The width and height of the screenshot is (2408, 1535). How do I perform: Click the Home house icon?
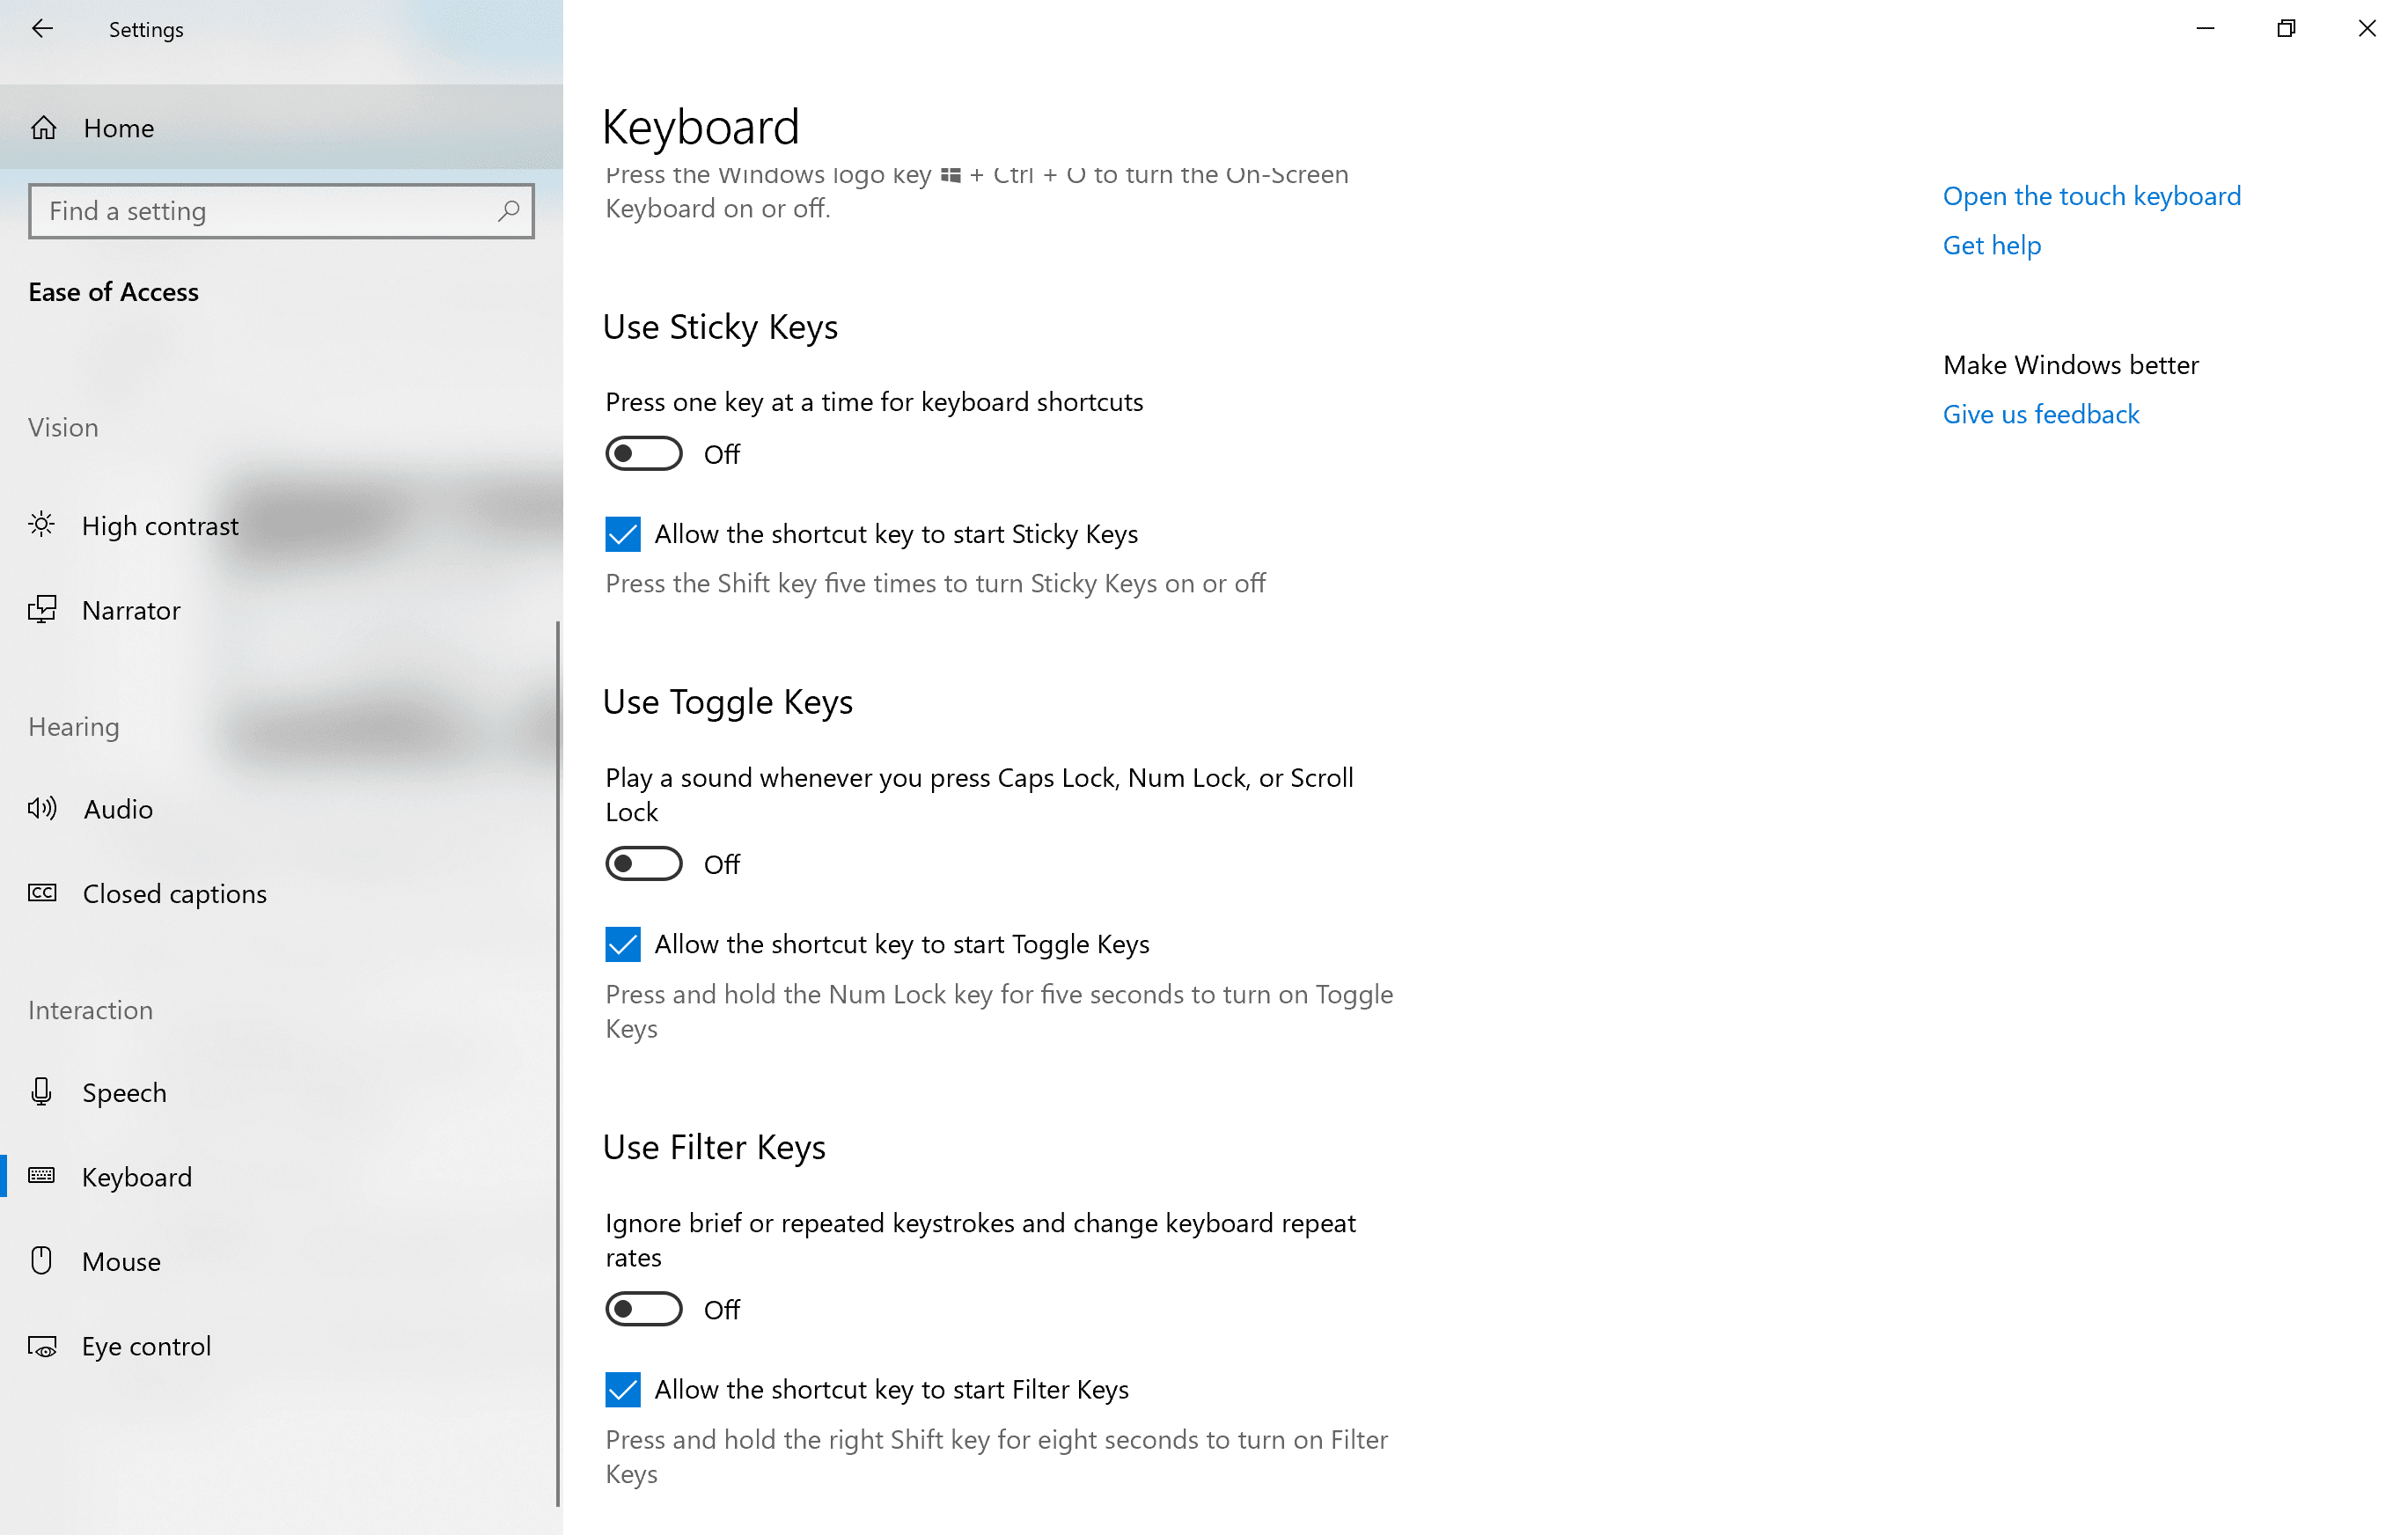point(43,127)
